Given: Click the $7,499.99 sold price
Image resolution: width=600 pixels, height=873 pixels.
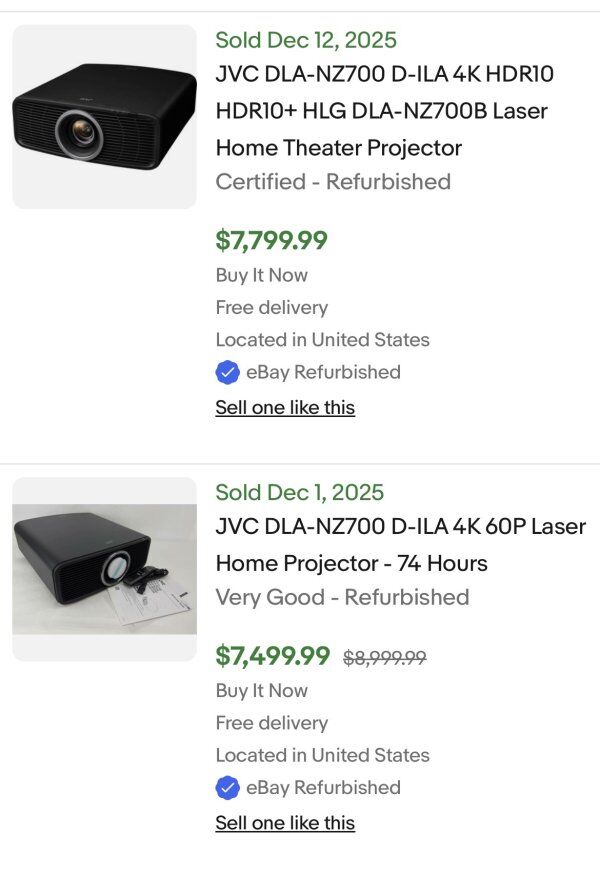Looking at the screenshot, I should [x=272, y=656].
